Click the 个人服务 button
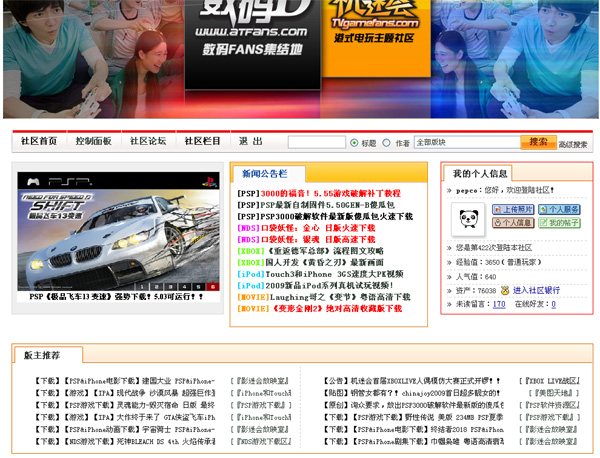This screenshot has height=458, width=600. pyautogui.click(x=559, y=209)
